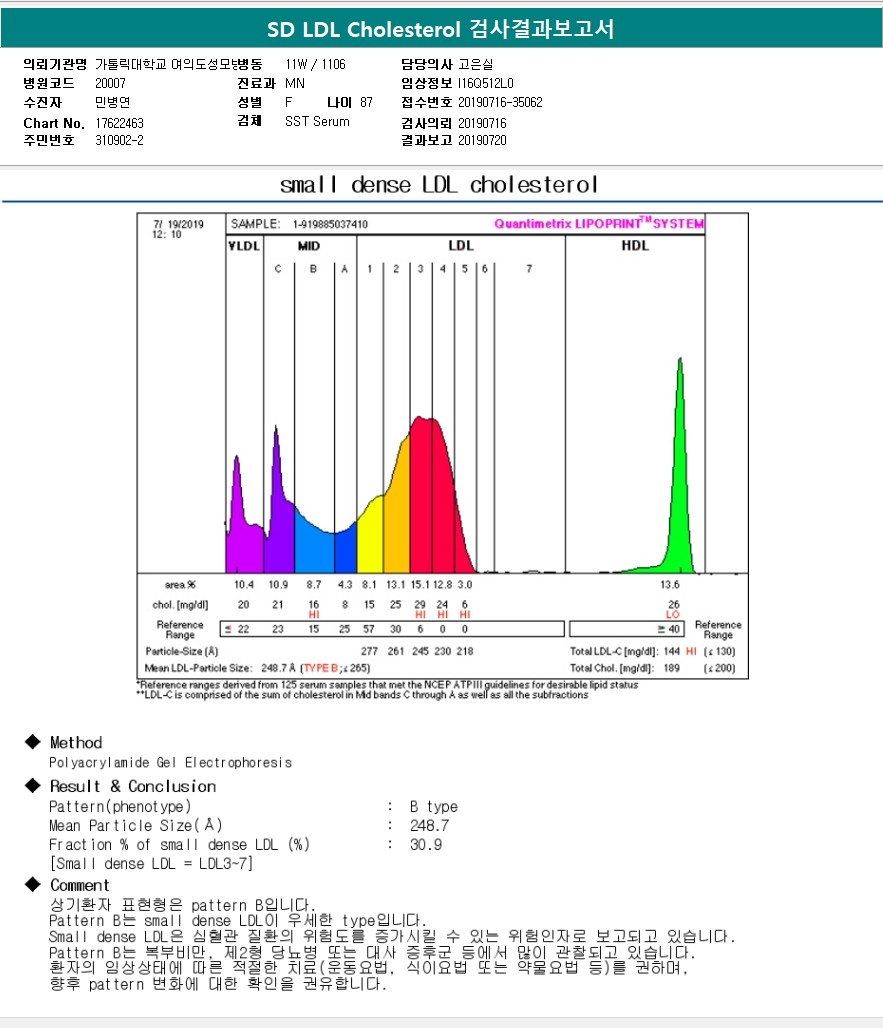The image size is (883, 1028).
Task: Click the diamond bullet beside Result & Conclusion
Action: (x=31, y=786)
